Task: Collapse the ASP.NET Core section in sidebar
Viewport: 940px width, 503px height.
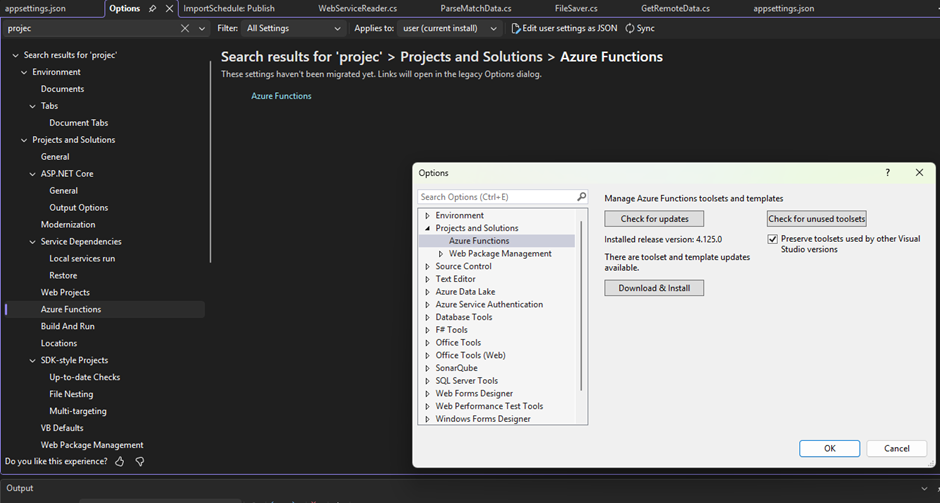Action: point(33,174)
